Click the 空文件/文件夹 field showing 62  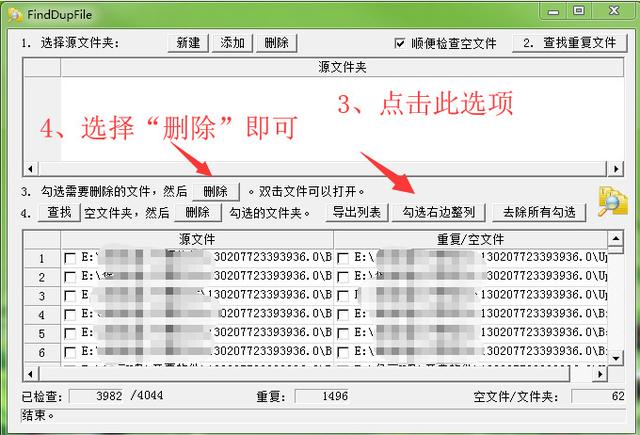(598, 396)
